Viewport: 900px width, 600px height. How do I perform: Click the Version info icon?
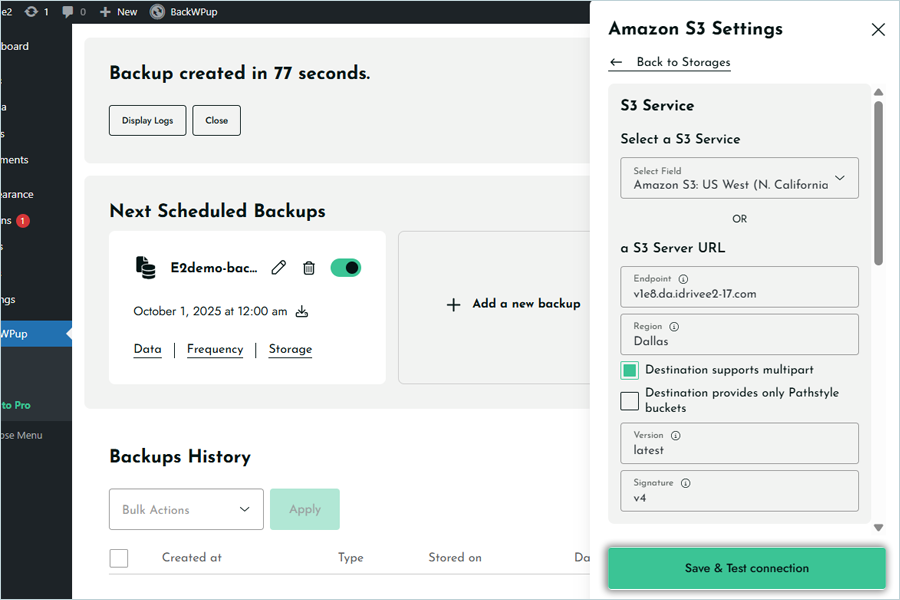coord(675,435)
